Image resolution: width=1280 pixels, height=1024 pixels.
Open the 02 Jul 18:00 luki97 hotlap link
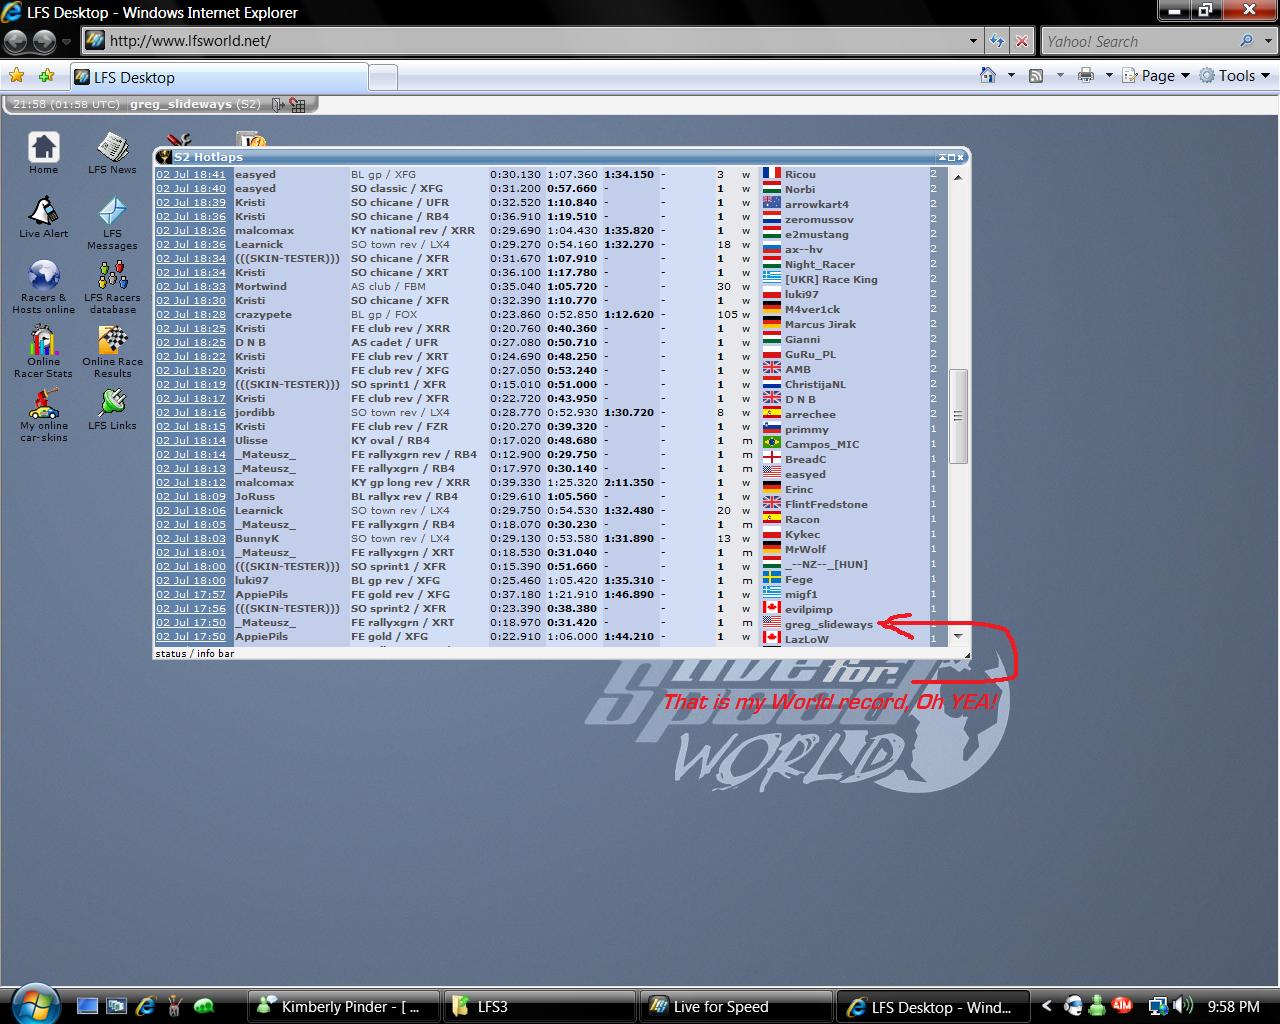coord(191,580)
